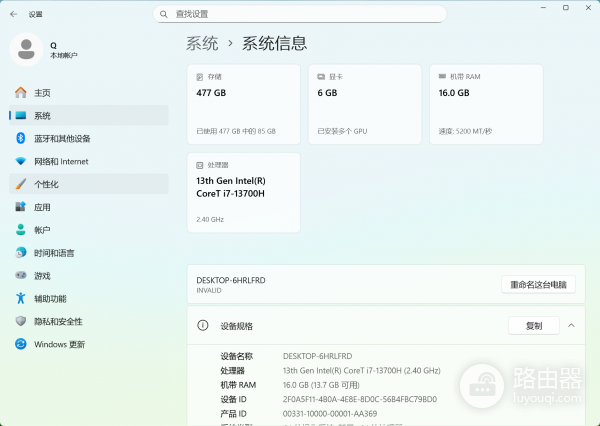This screenshot has height=426, width=600.
Task: Click the 2.40 GHz text on processor card
Action: click(210, 220)
